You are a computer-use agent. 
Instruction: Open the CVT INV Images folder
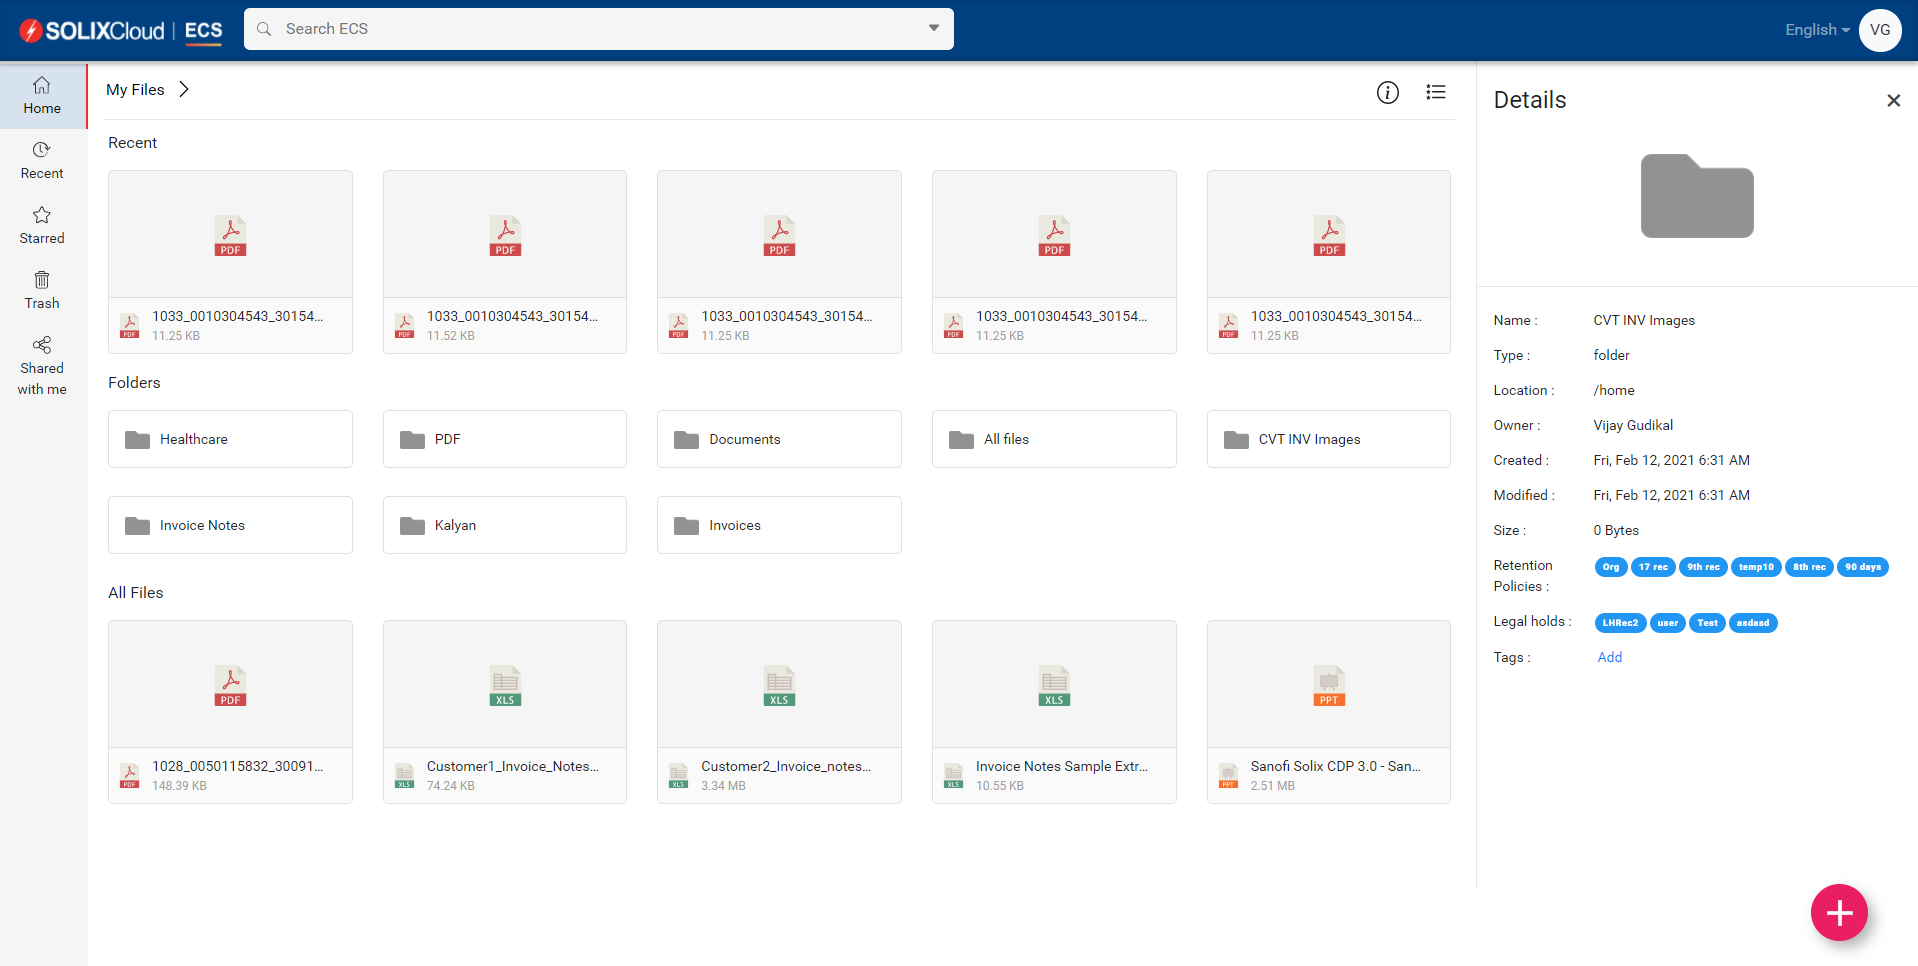click(x=1328, y=438)
